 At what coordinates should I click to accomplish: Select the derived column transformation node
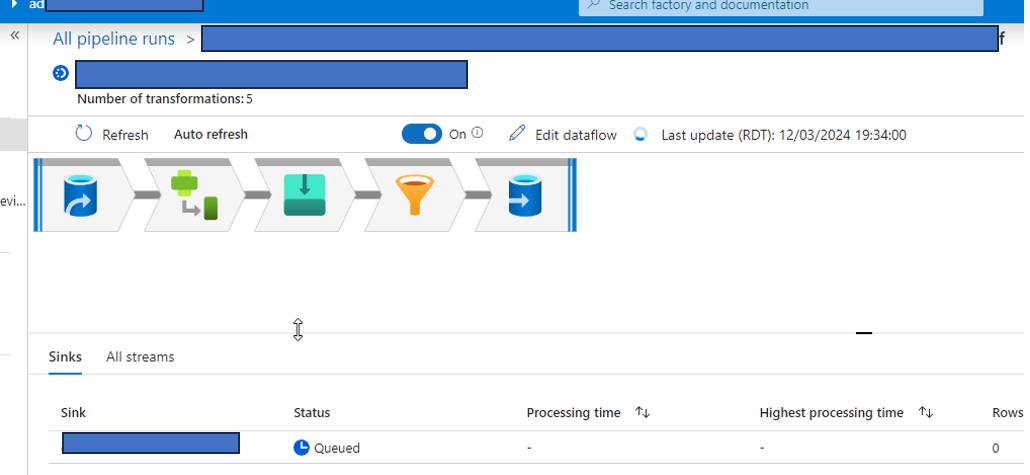[194, 195]
